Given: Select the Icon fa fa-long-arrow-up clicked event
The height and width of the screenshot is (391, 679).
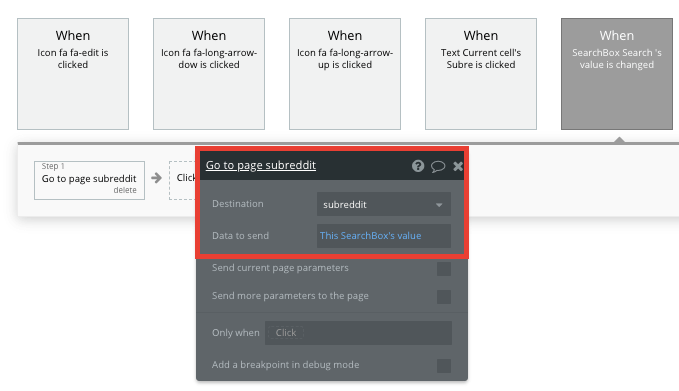Looking at the screenshot, I should pos(345,74).
